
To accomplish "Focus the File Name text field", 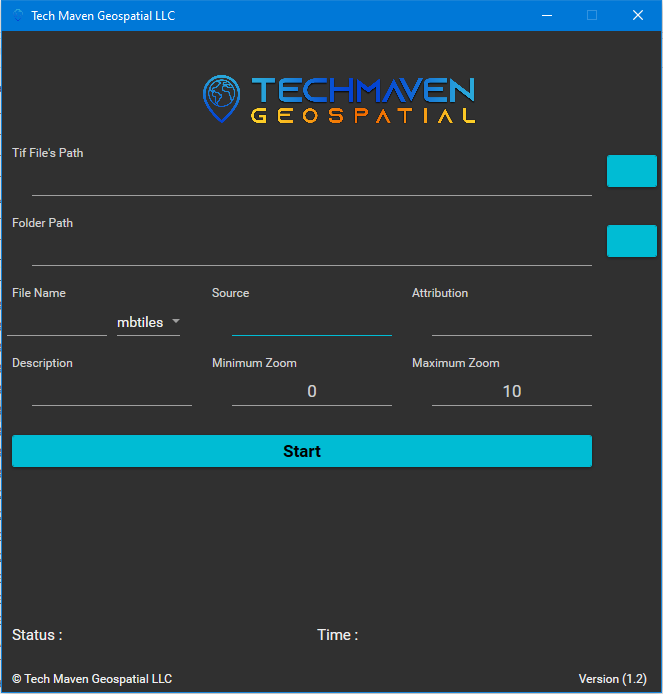I will coord(57,323).
